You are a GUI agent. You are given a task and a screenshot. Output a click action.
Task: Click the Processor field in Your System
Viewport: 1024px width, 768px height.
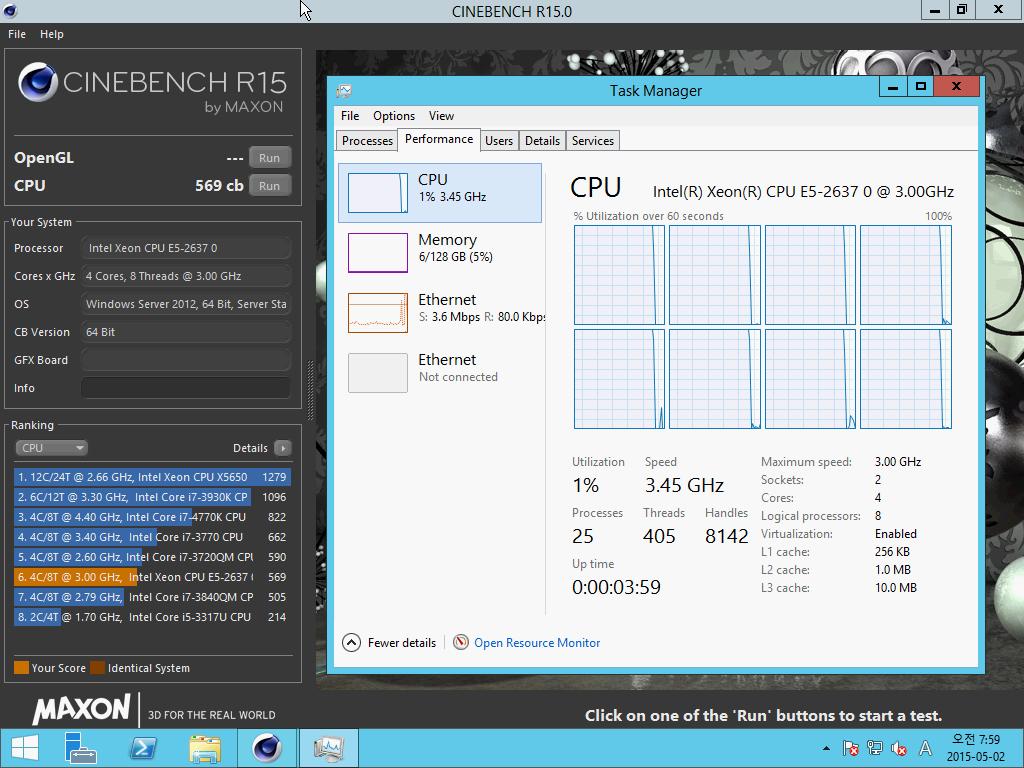186,248
